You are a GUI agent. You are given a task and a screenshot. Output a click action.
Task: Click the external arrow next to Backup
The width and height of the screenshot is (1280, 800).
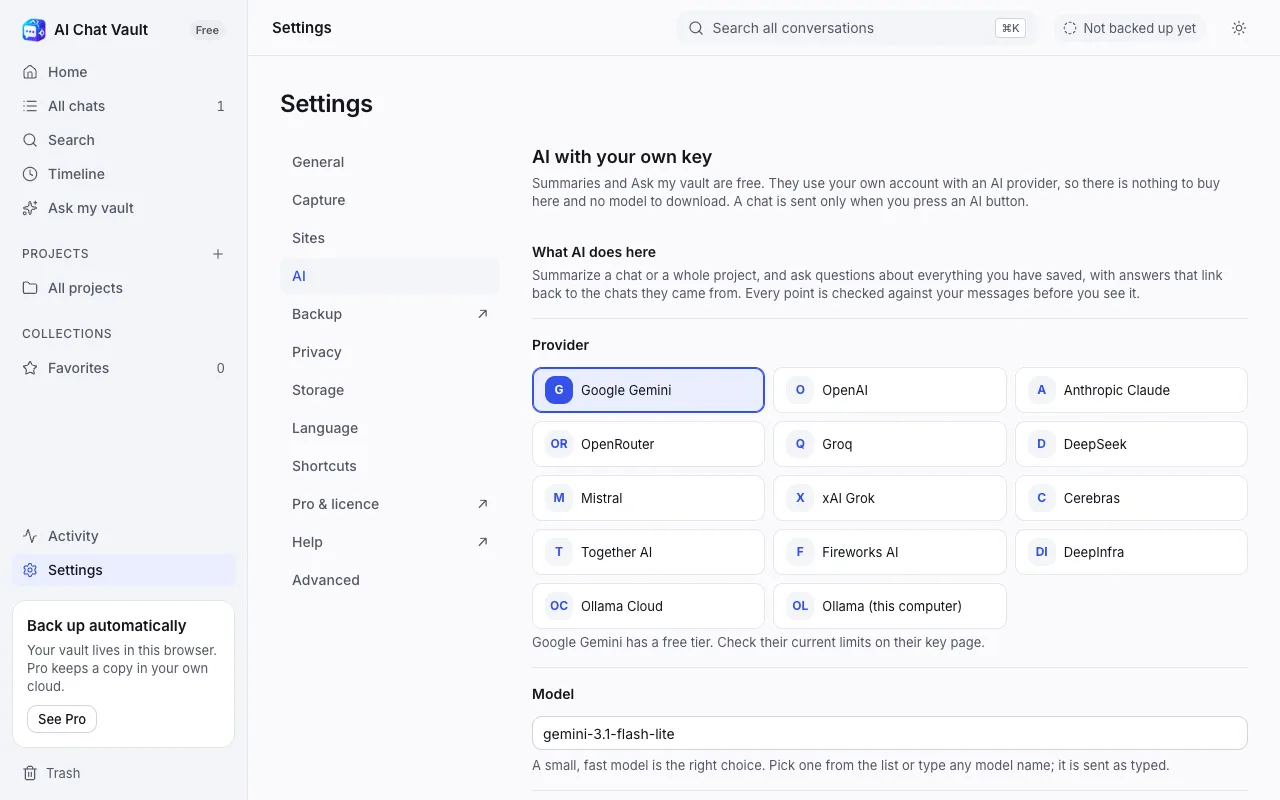pyautogui.click(x=483, y=314)
